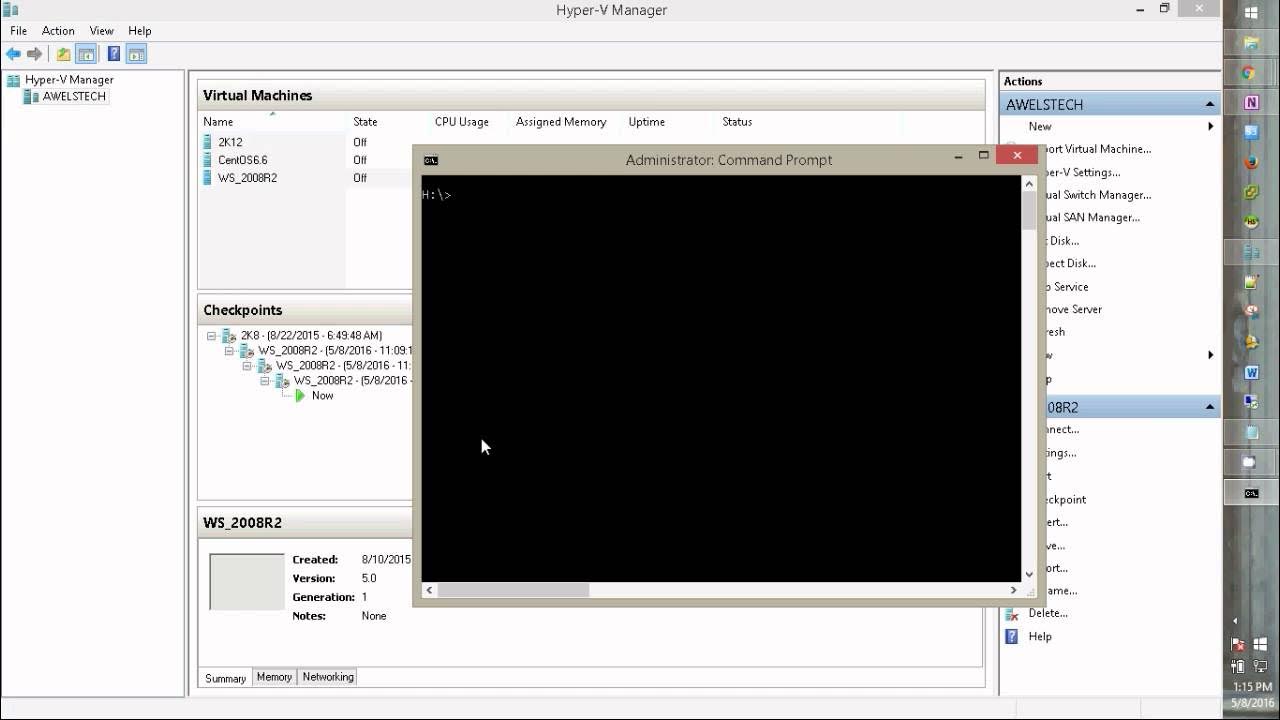Viewport: 1280px width, 720px height.
Task: Click the Up One Level folder icon
Action: click(63, 54)
